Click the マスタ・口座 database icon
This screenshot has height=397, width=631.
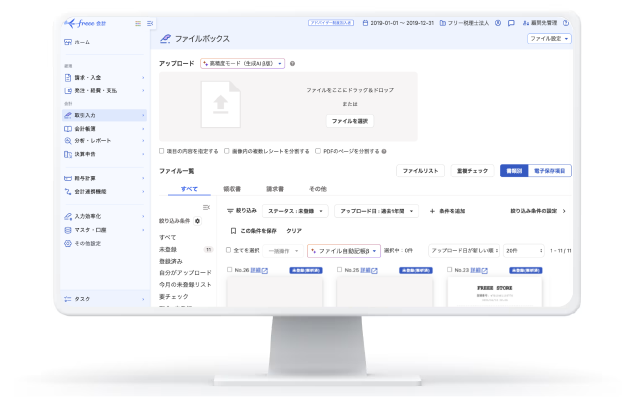(x=68, y=230)
